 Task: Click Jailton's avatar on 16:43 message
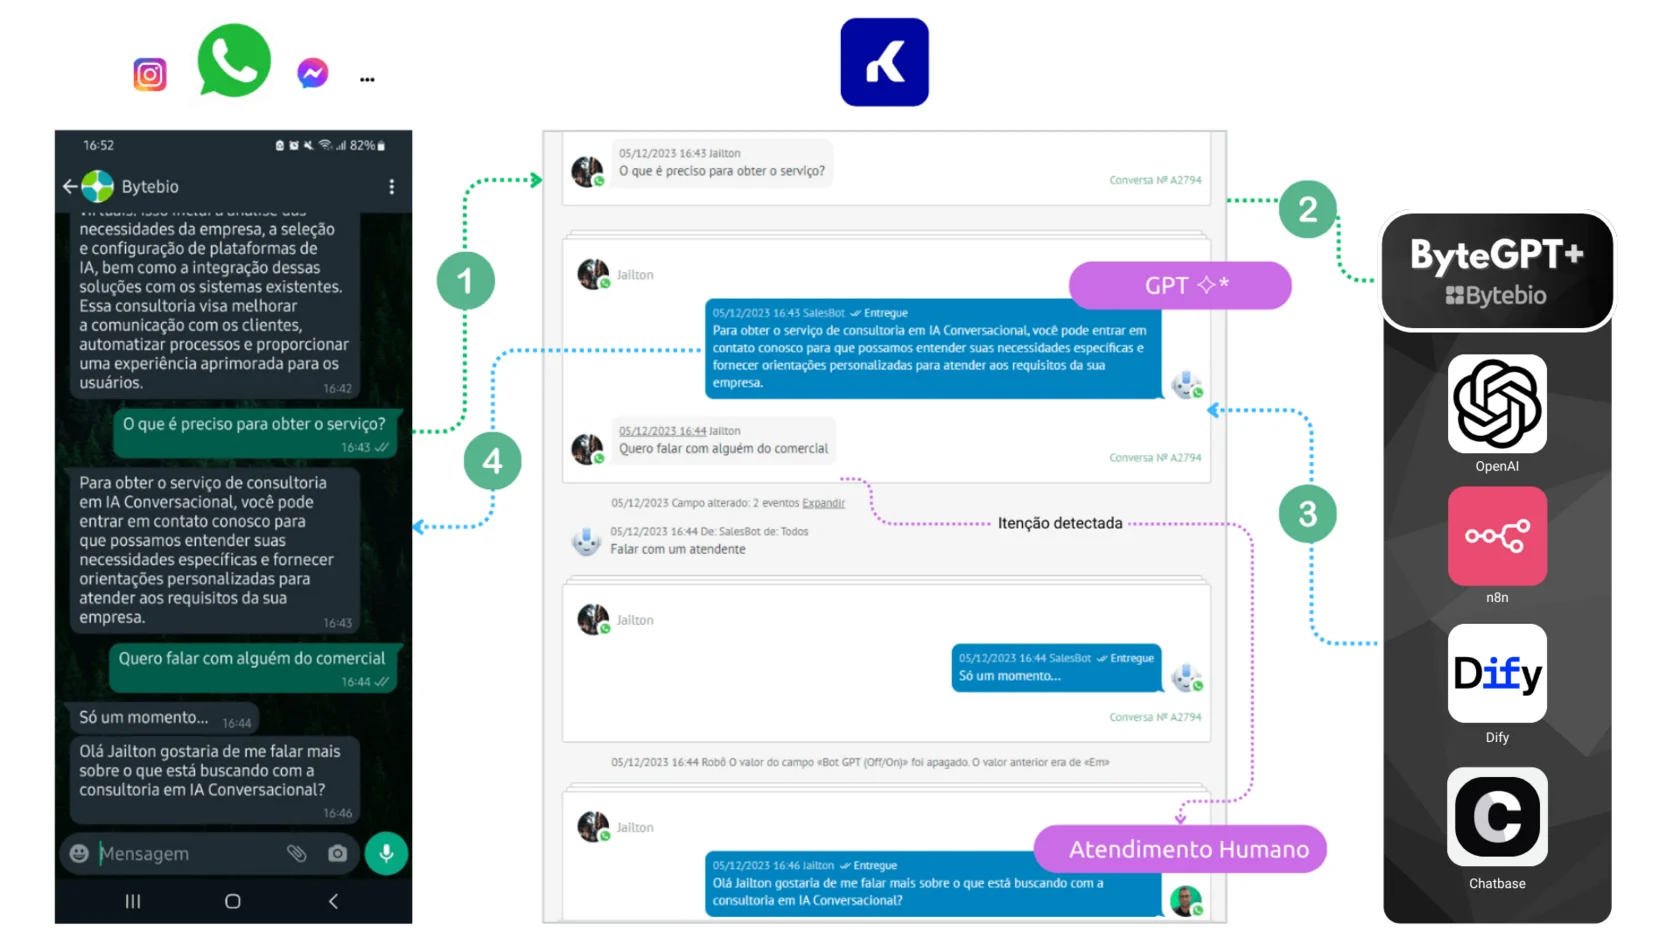pos(587,171)
